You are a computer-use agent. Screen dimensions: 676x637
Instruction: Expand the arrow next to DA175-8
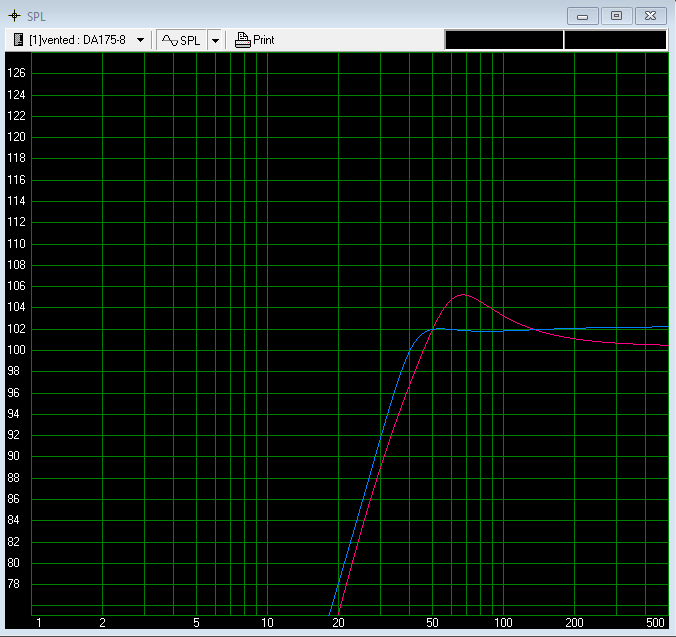tap(140, 40)
